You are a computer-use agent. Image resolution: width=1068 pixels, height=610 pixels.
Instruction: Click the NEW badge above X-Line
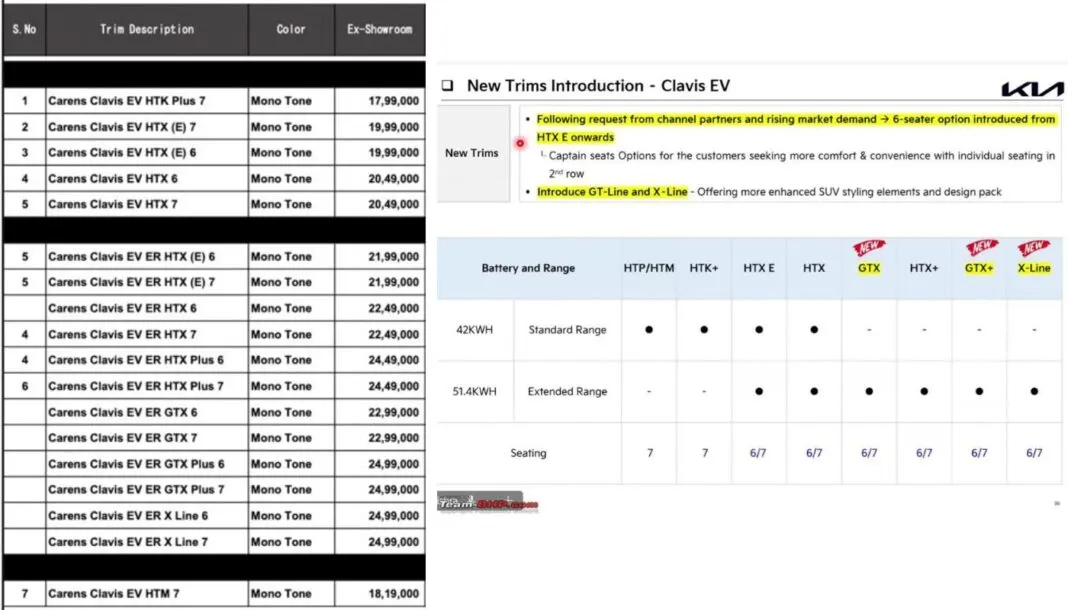(1034, 248)
